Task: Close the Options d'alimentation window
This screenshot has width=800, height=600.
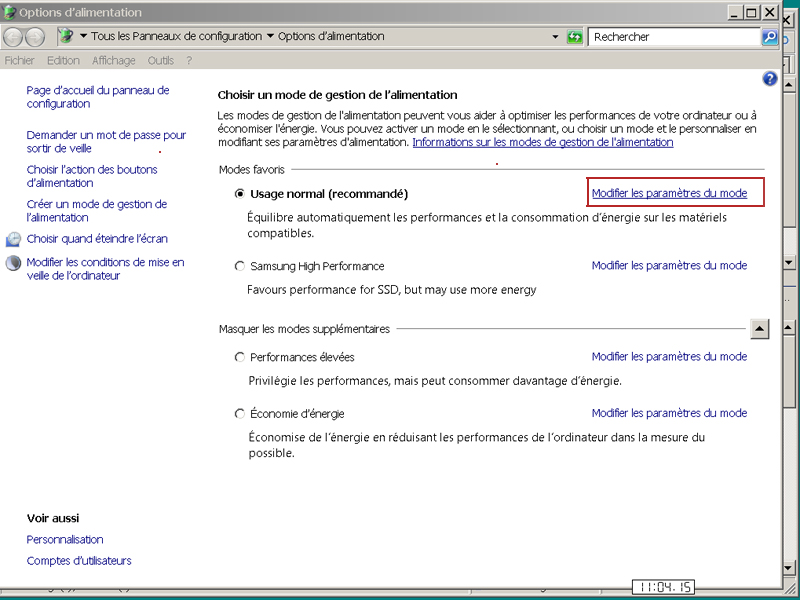Action: pos(769,13)
